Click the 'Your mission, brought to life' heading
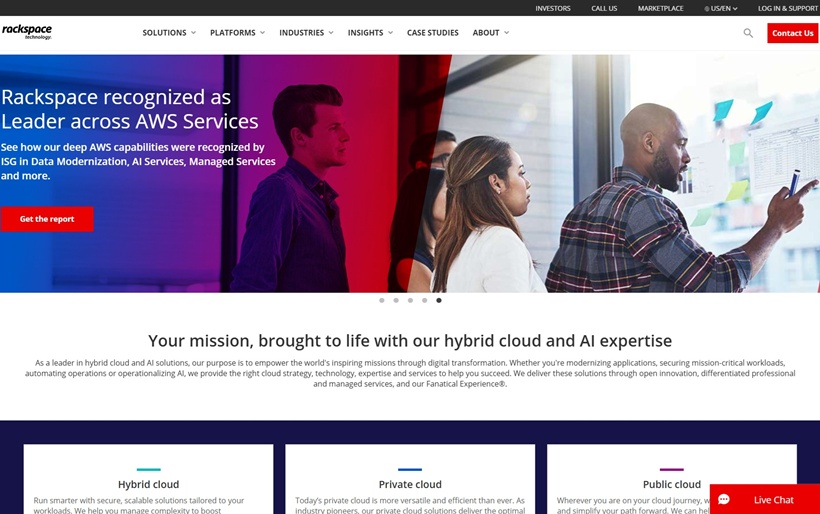820x514 pixels. (410, 341)
